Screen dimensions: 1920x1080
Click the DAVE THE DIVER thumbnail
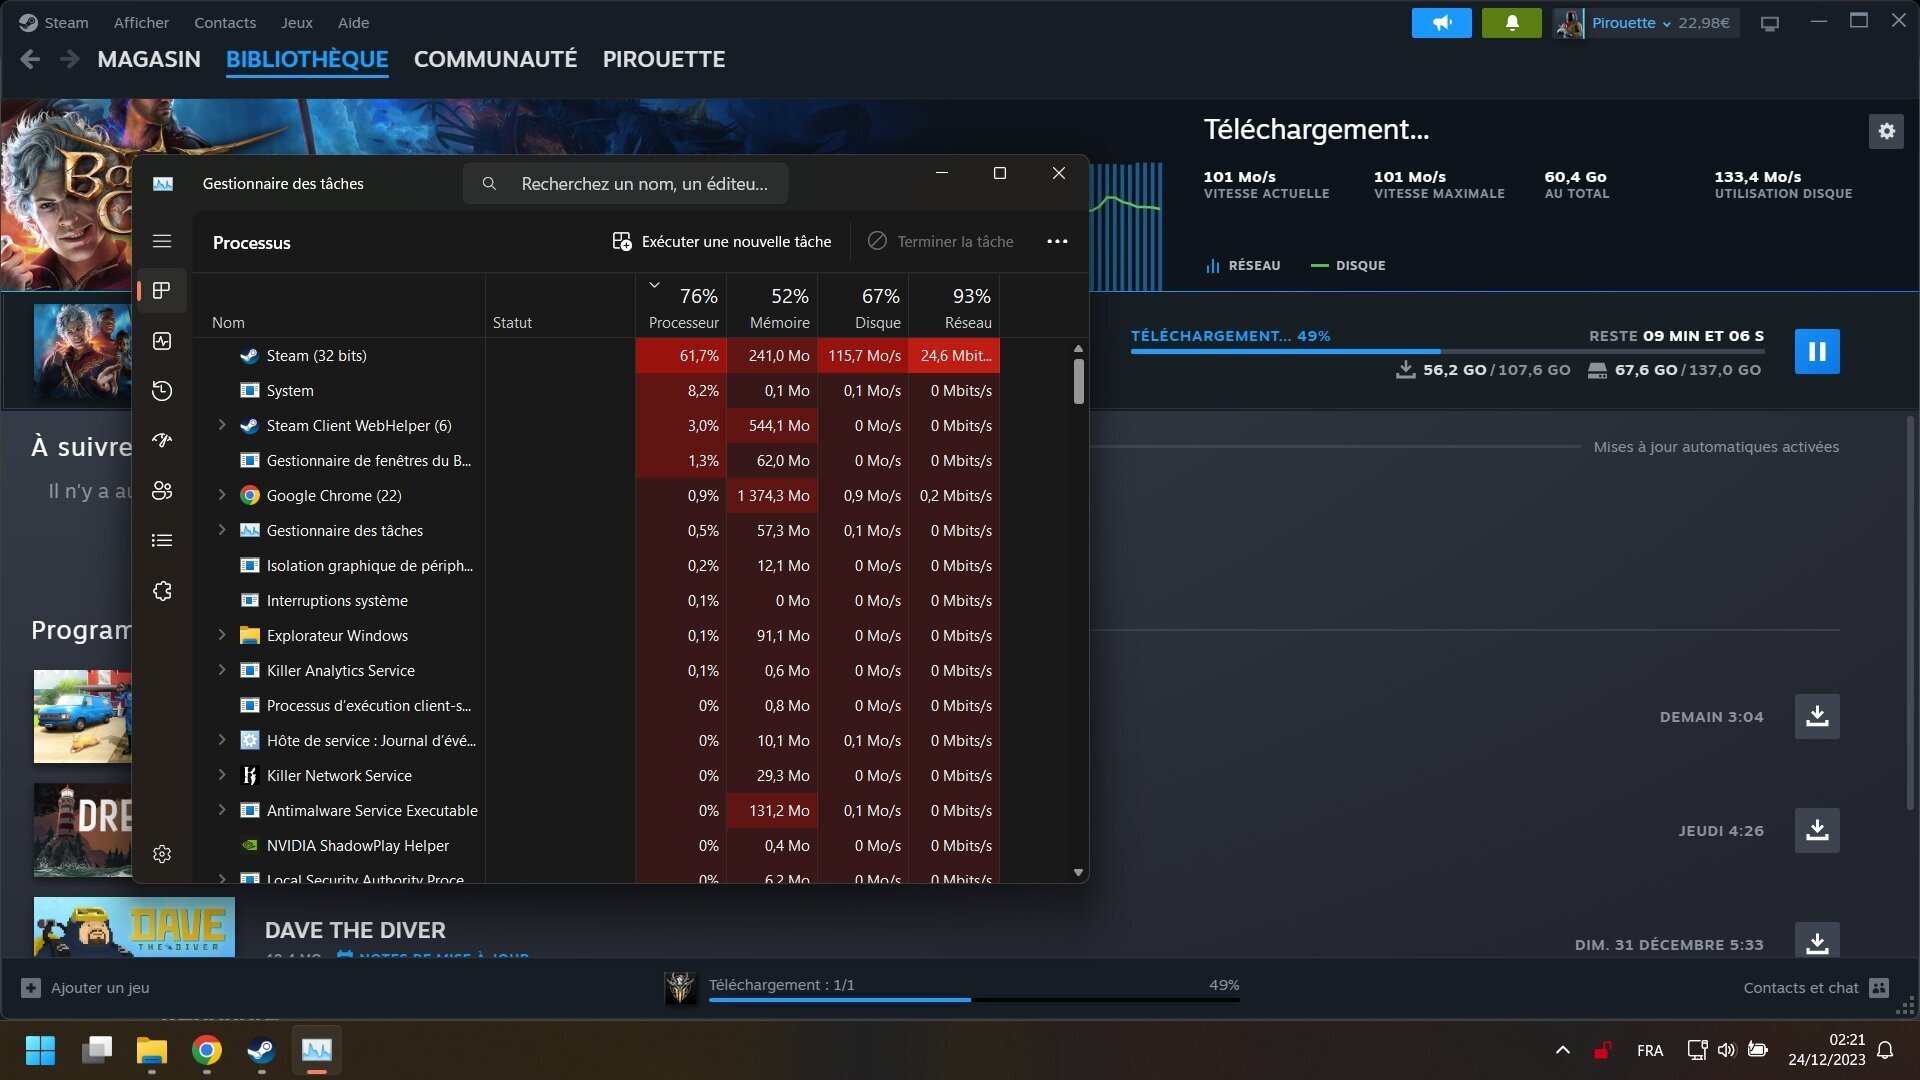134,927
